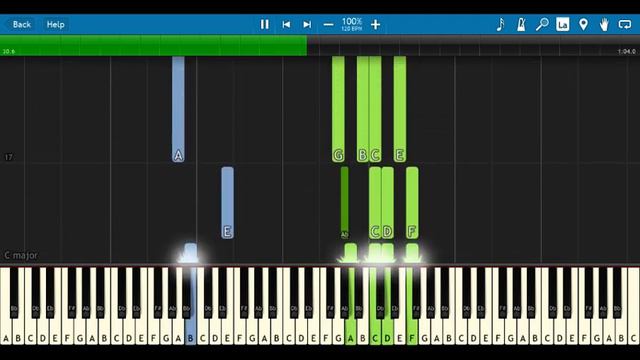
Task: Increase playback speed with plus button
Action: [x=376, y=24]
